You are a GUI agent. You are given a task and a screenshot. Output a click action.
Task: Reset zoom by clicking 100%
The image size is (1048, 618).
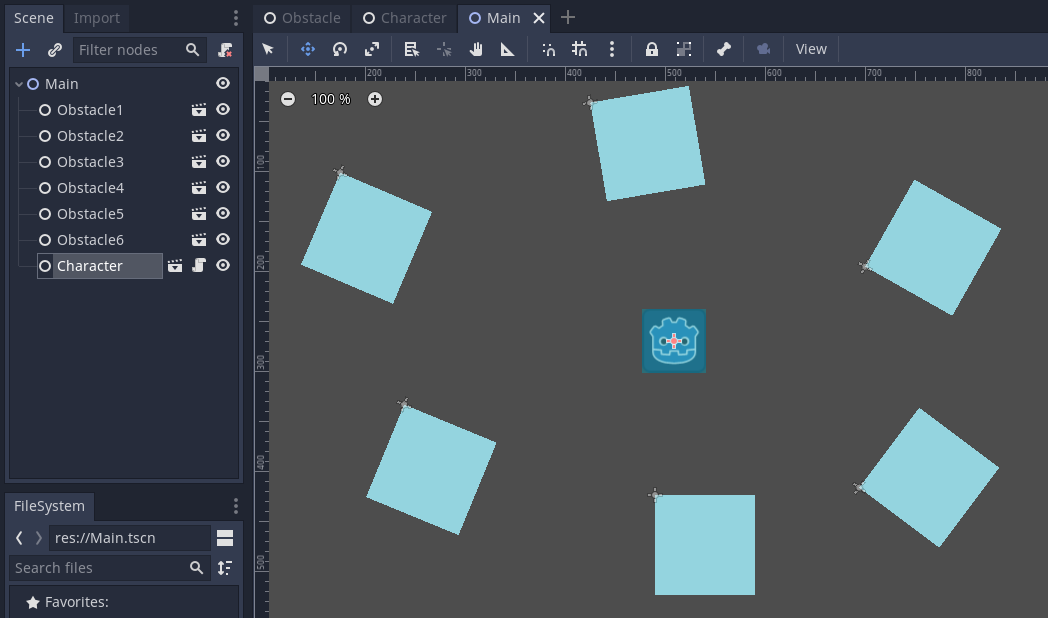330,99
